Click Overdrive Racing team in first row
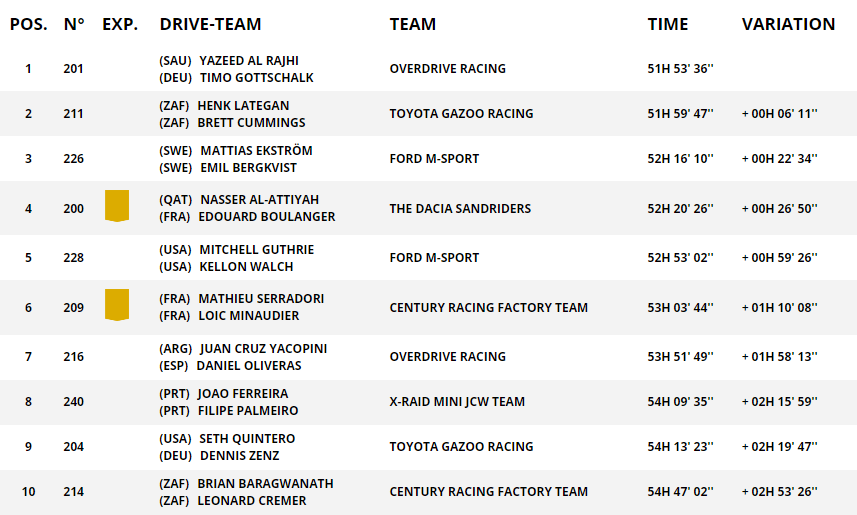 (x=447, y=69)
